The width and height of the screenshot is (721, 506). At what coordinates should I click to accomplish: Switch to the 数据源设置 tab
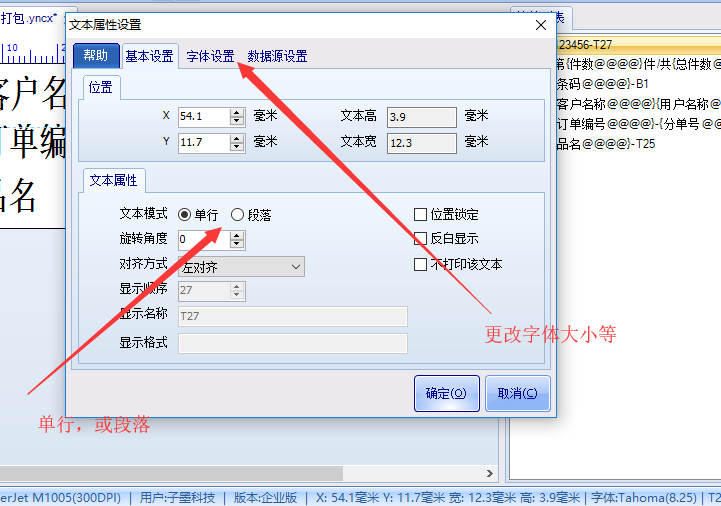pyautogui.click(x=277, y=56)
